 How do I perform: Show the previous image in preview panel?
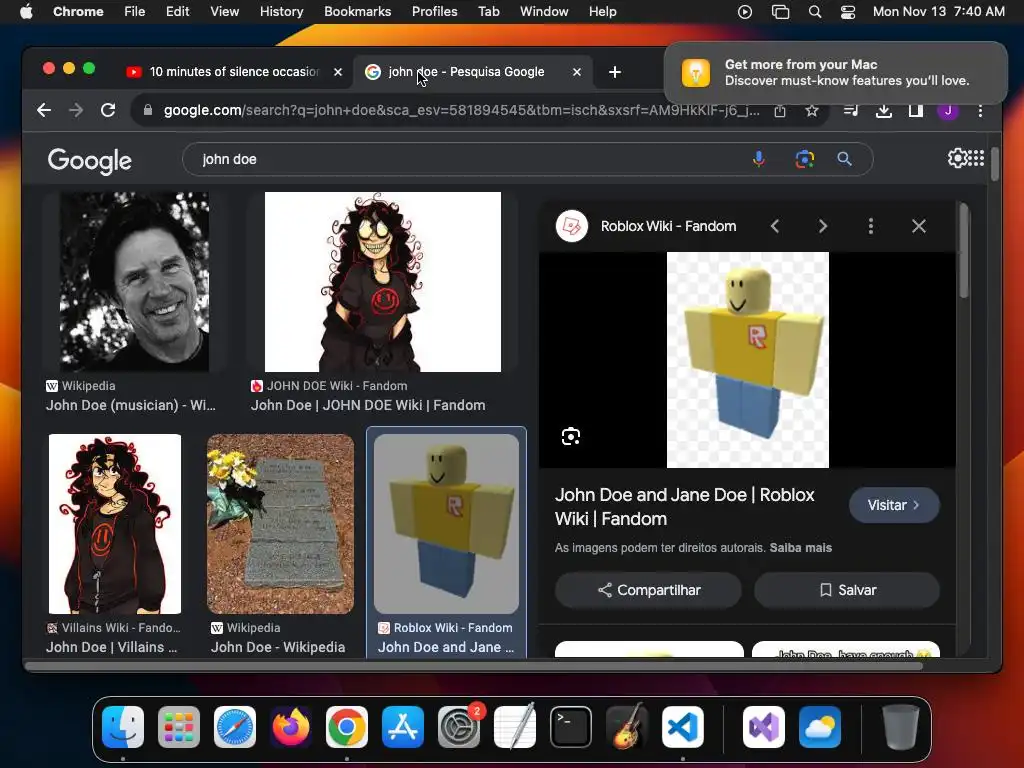pyautogui.click(x=775, y=226)
